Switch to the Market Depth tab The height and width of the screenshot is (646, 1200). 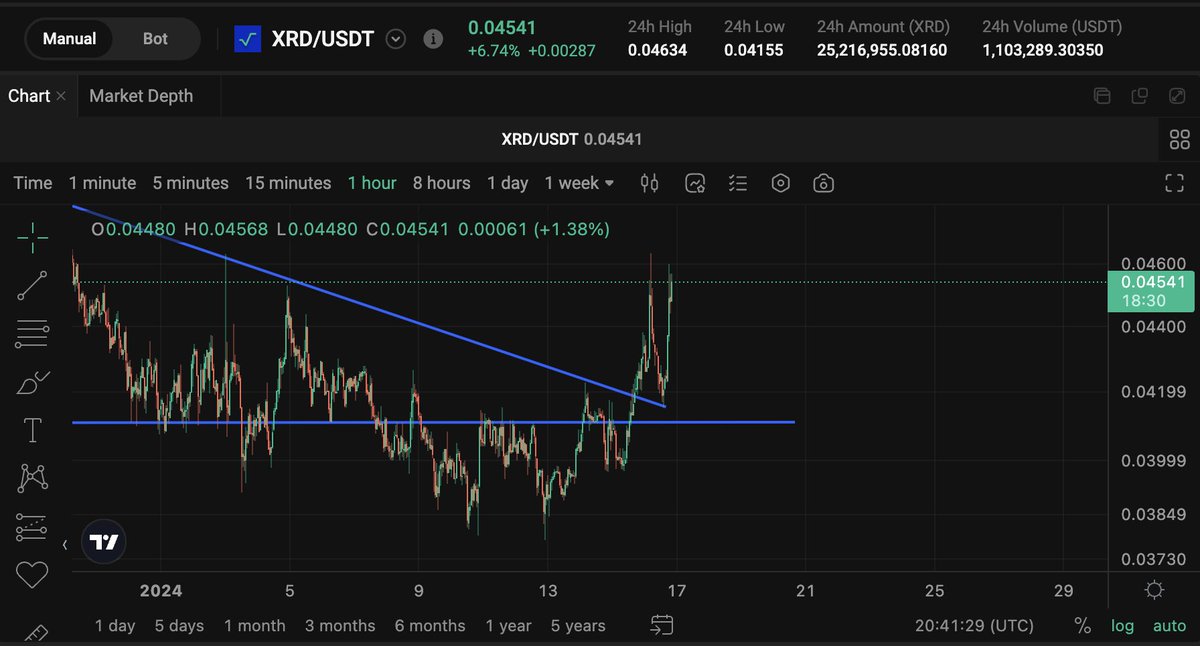tap(141, 96)
